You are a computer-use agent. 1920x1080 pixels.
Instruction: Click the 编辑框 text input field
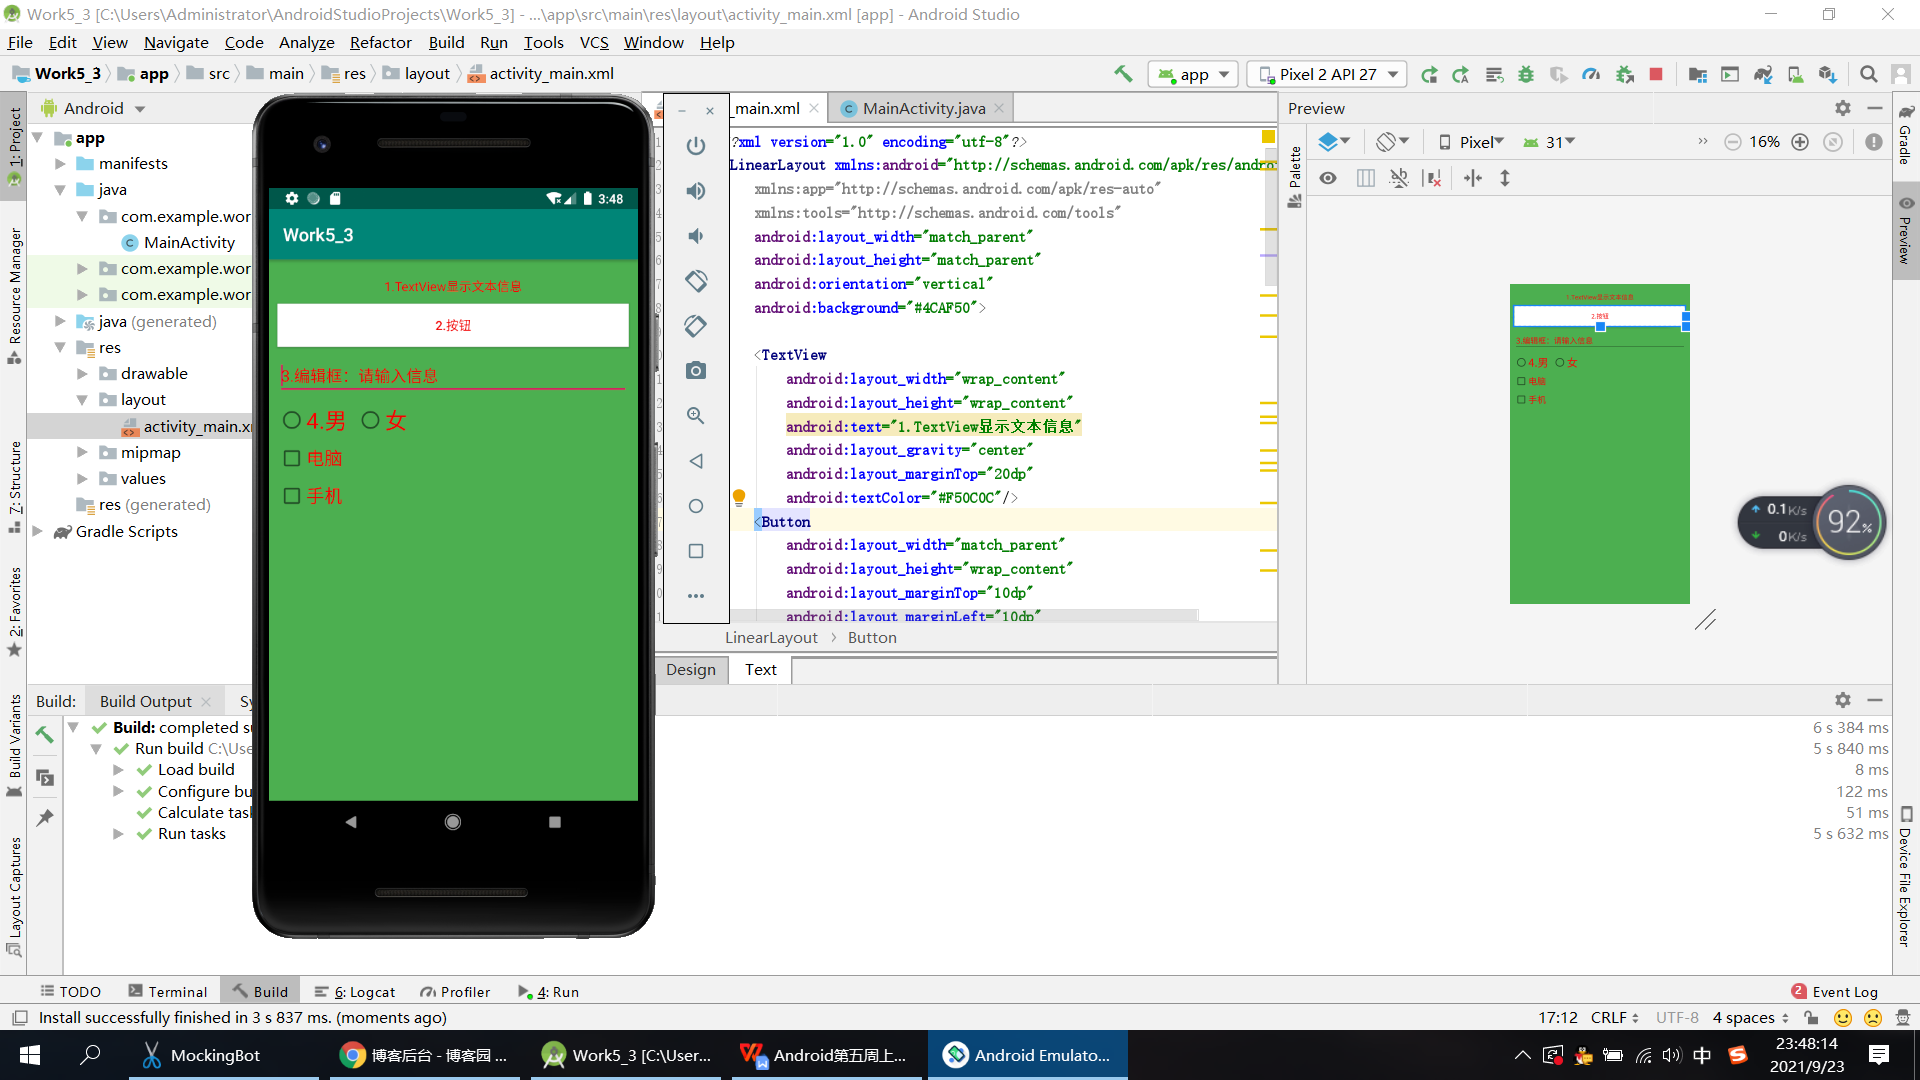pyautogui.click(x=452, y=376)
